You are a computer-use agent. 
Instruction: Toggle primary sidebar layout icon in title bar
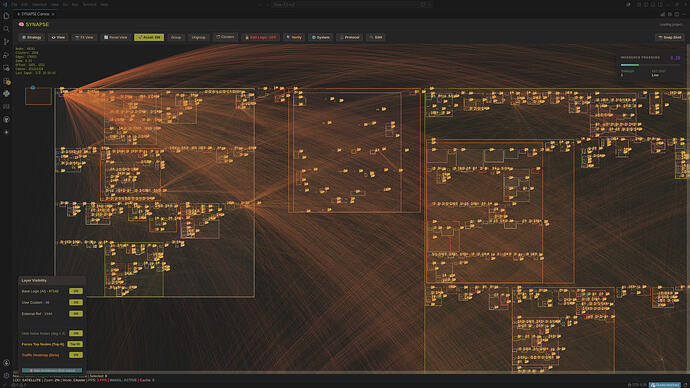[x=646, y=4]
